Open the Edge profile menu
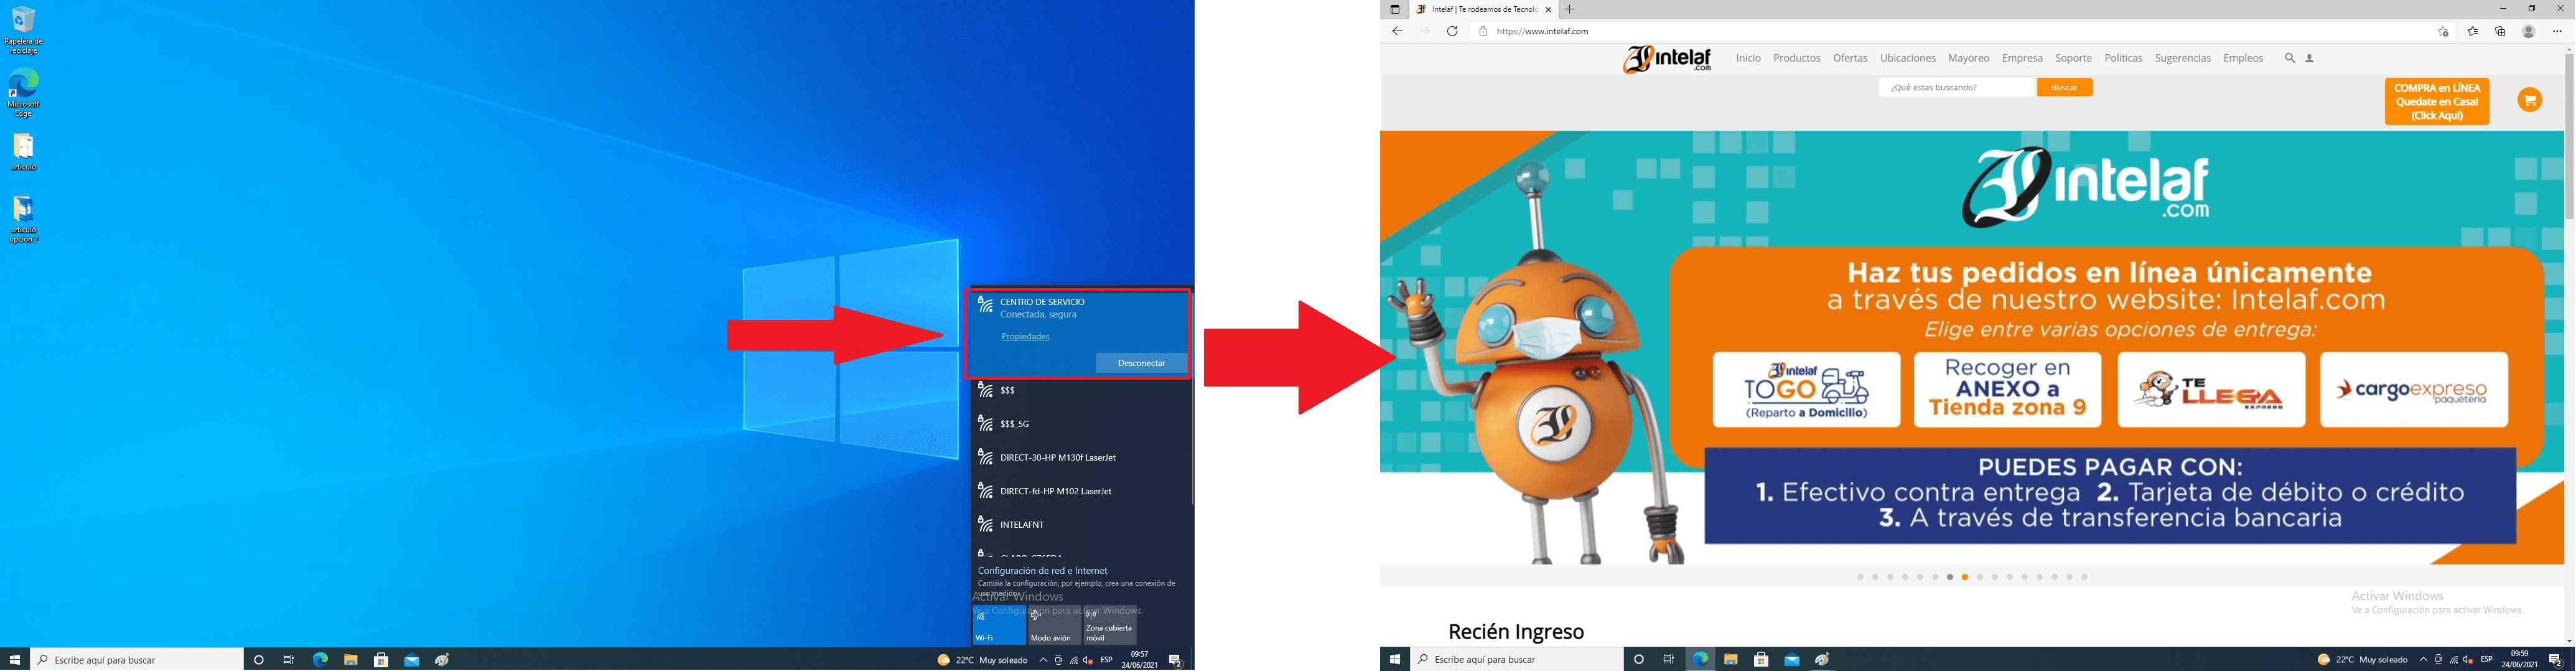The image size is (2576, 671). [2528, 32]
